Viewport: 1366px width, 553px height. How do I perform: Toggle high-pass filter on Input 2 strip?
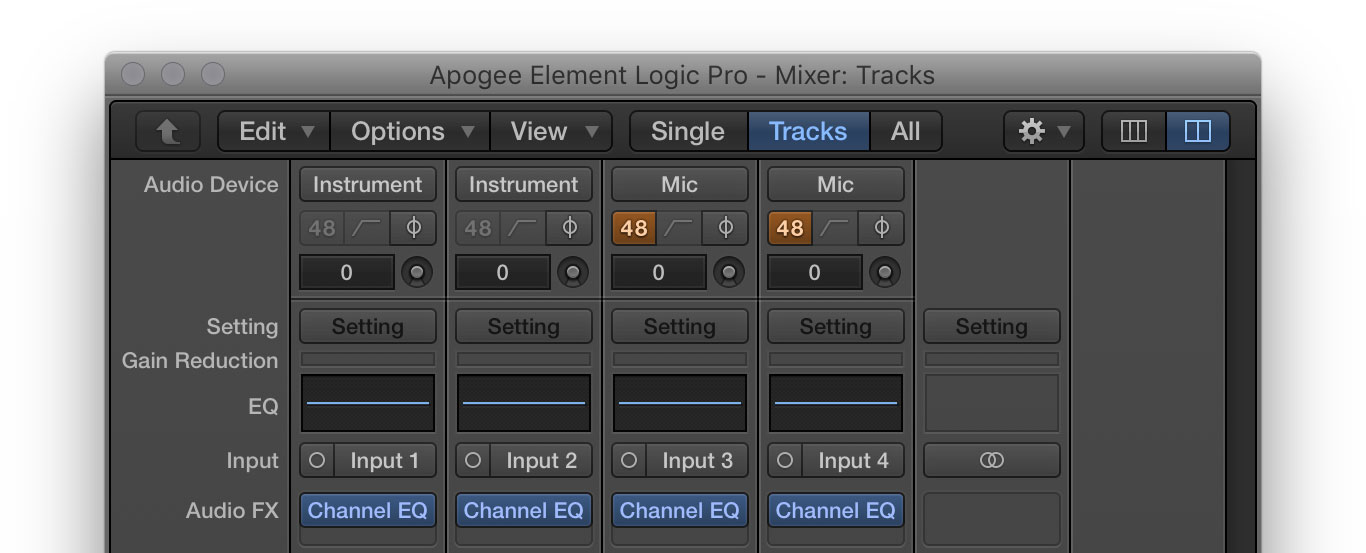(523, 228)
